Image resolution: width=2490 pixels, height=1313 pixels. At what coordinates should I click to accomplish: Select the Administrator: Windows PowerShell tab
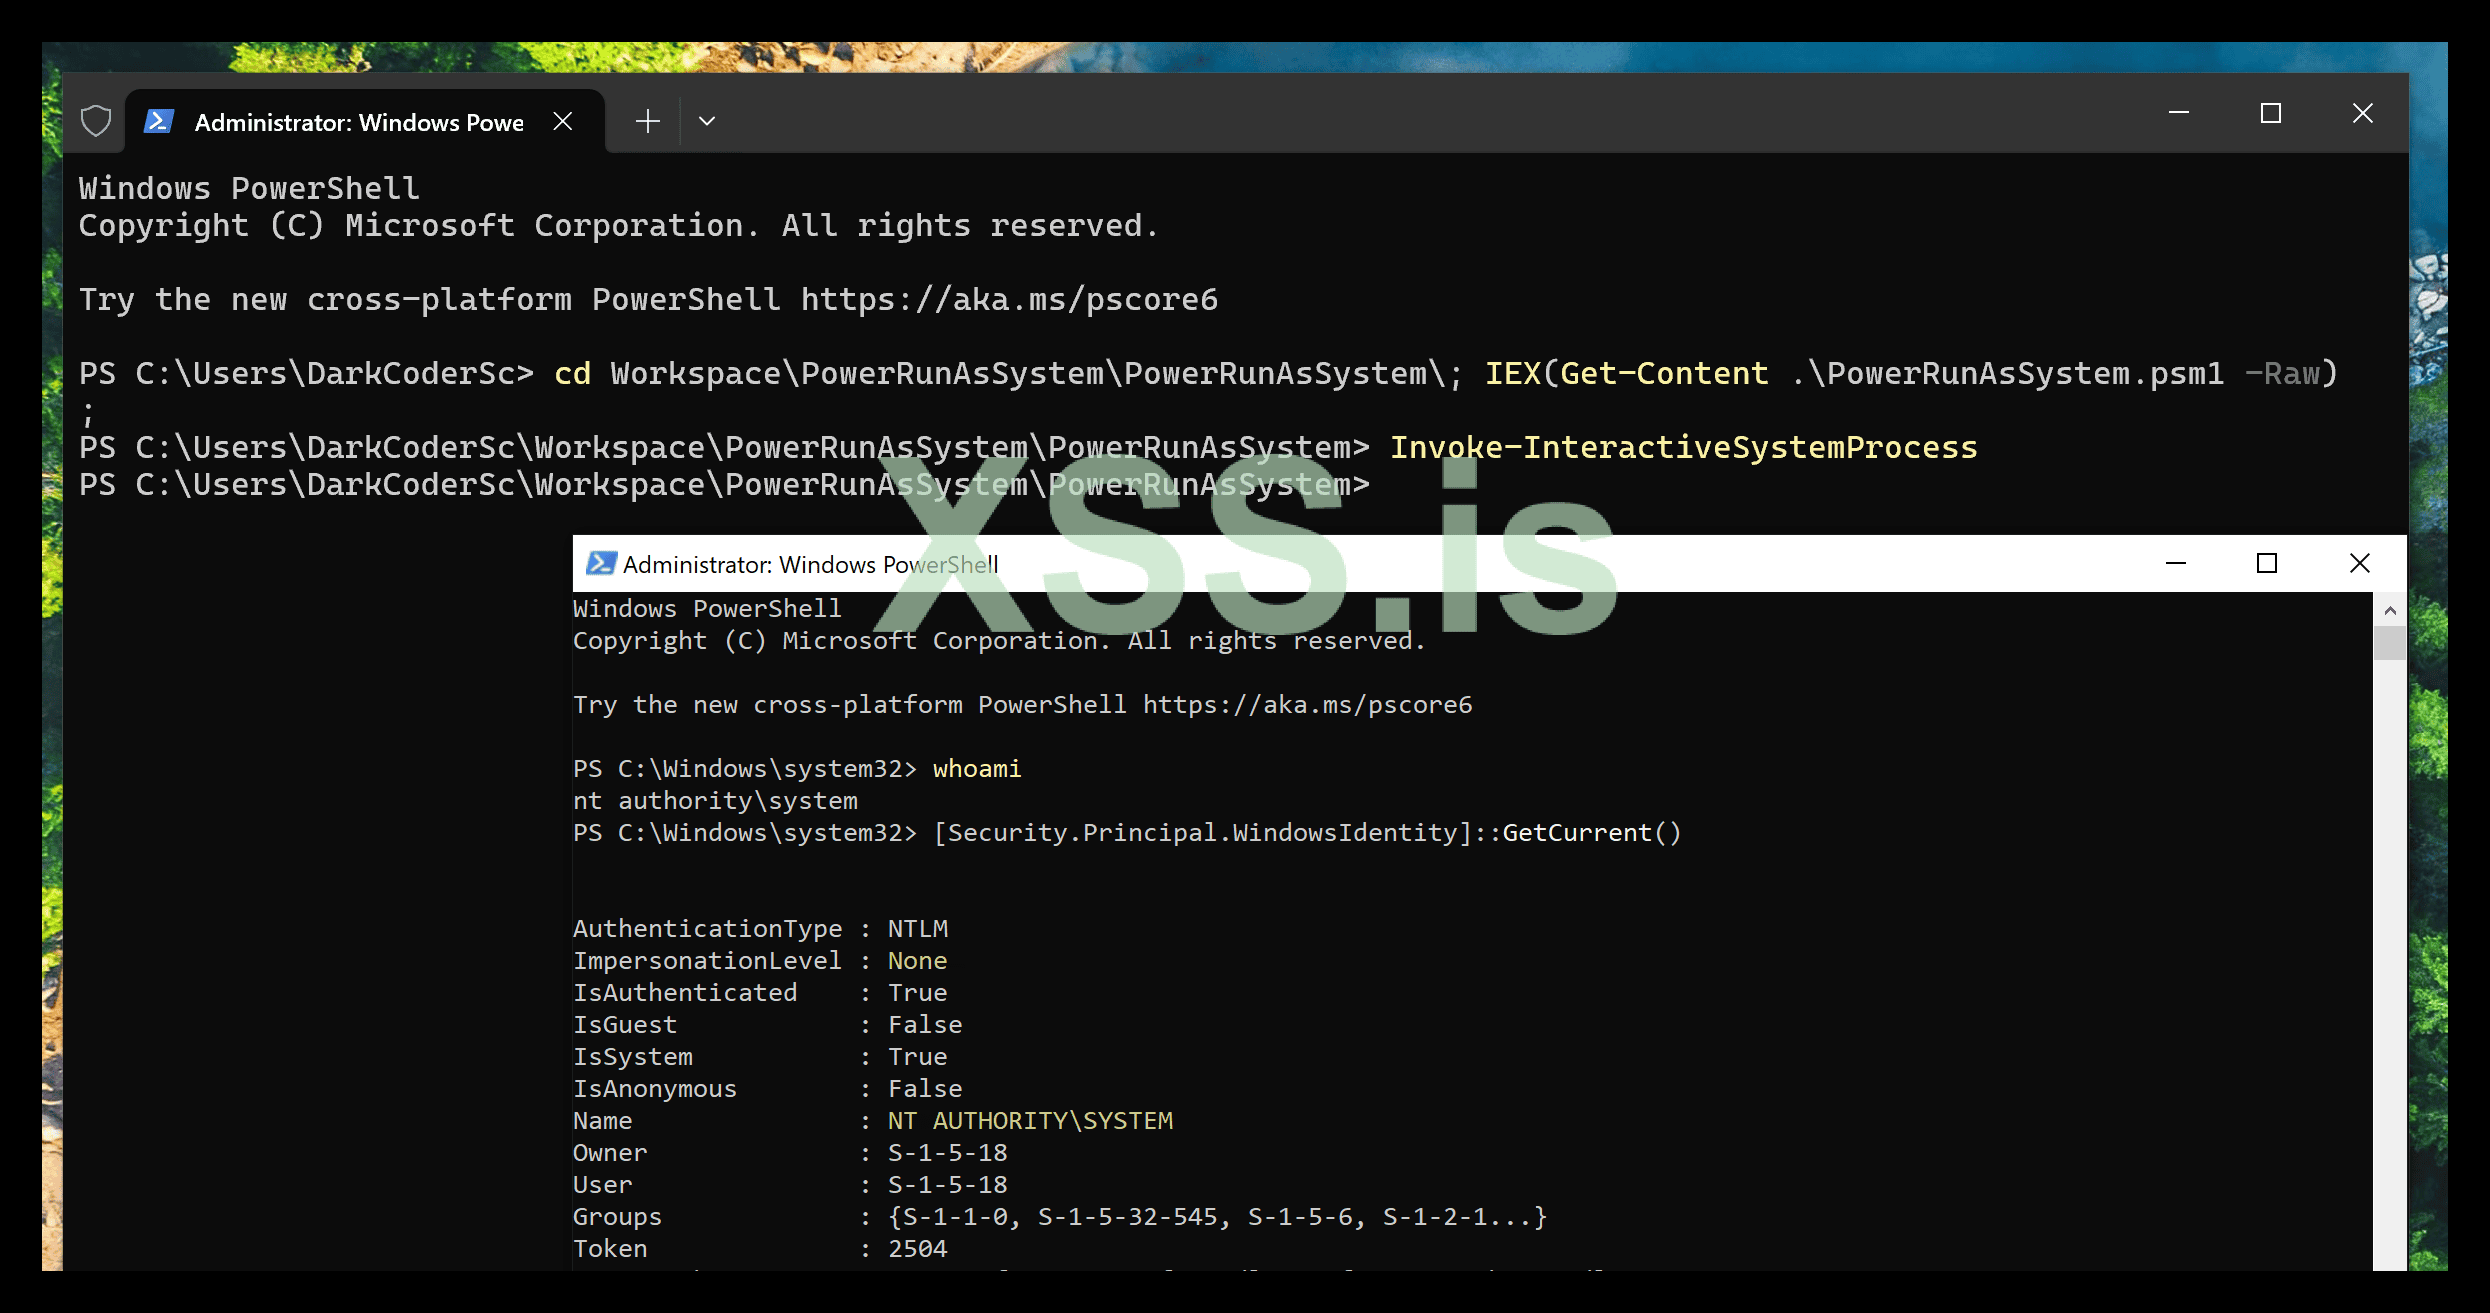358,122
